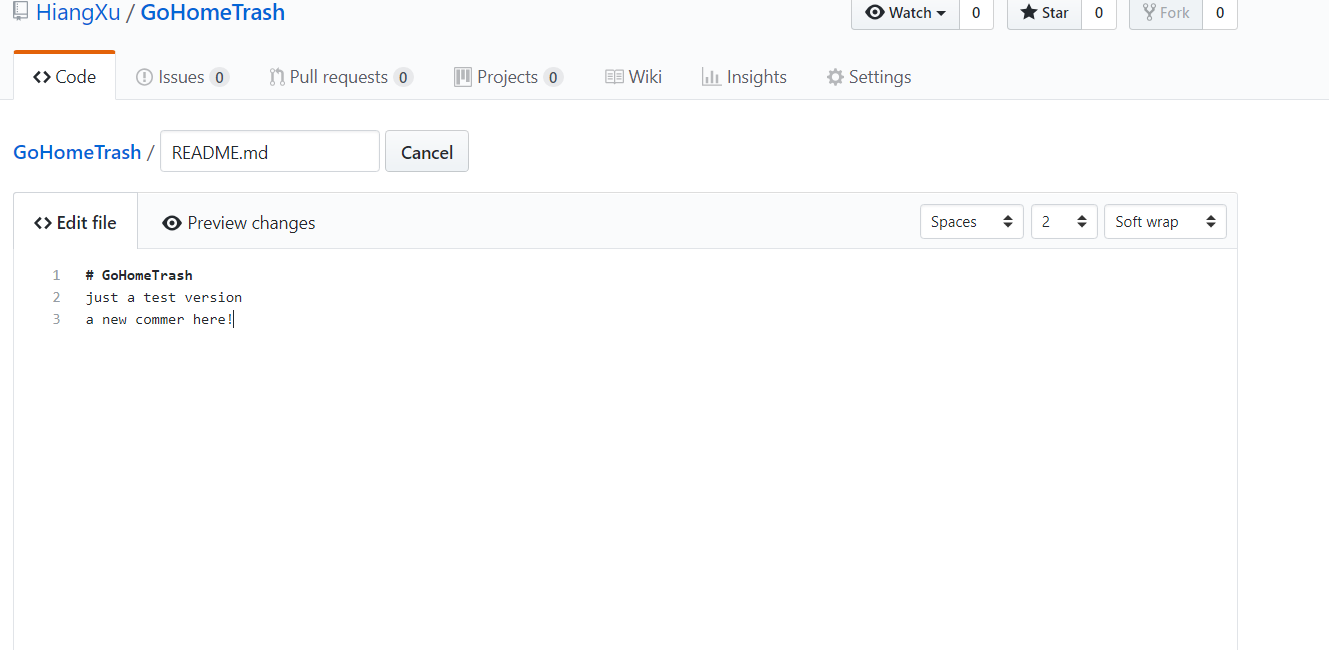Viewport: 1329px width, 650px height.
Task: Open the repository Settings tab
Action: pos(868,77)
